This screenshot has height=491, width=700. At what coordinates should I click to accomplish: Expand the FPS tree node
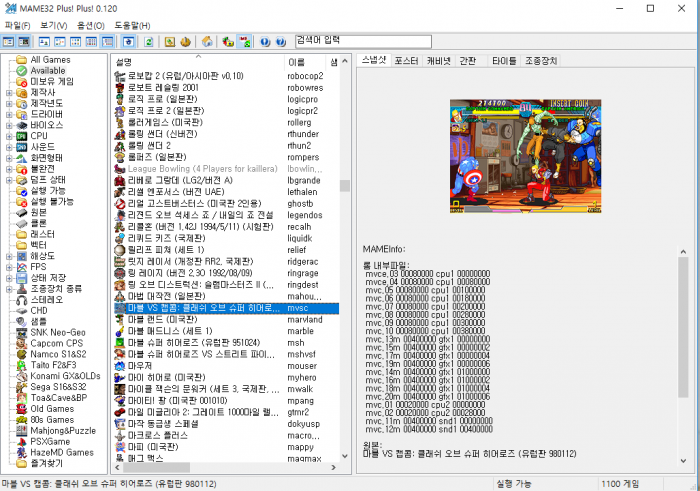pyautogui.click(x=9, y=267)
